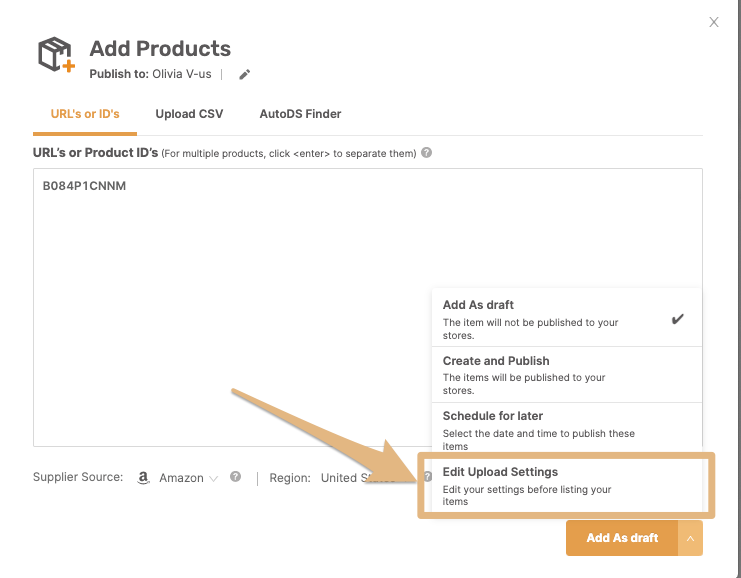Click inside the product ID text area
The width and height of the screenshot is (741, 578).
point(368,307)
